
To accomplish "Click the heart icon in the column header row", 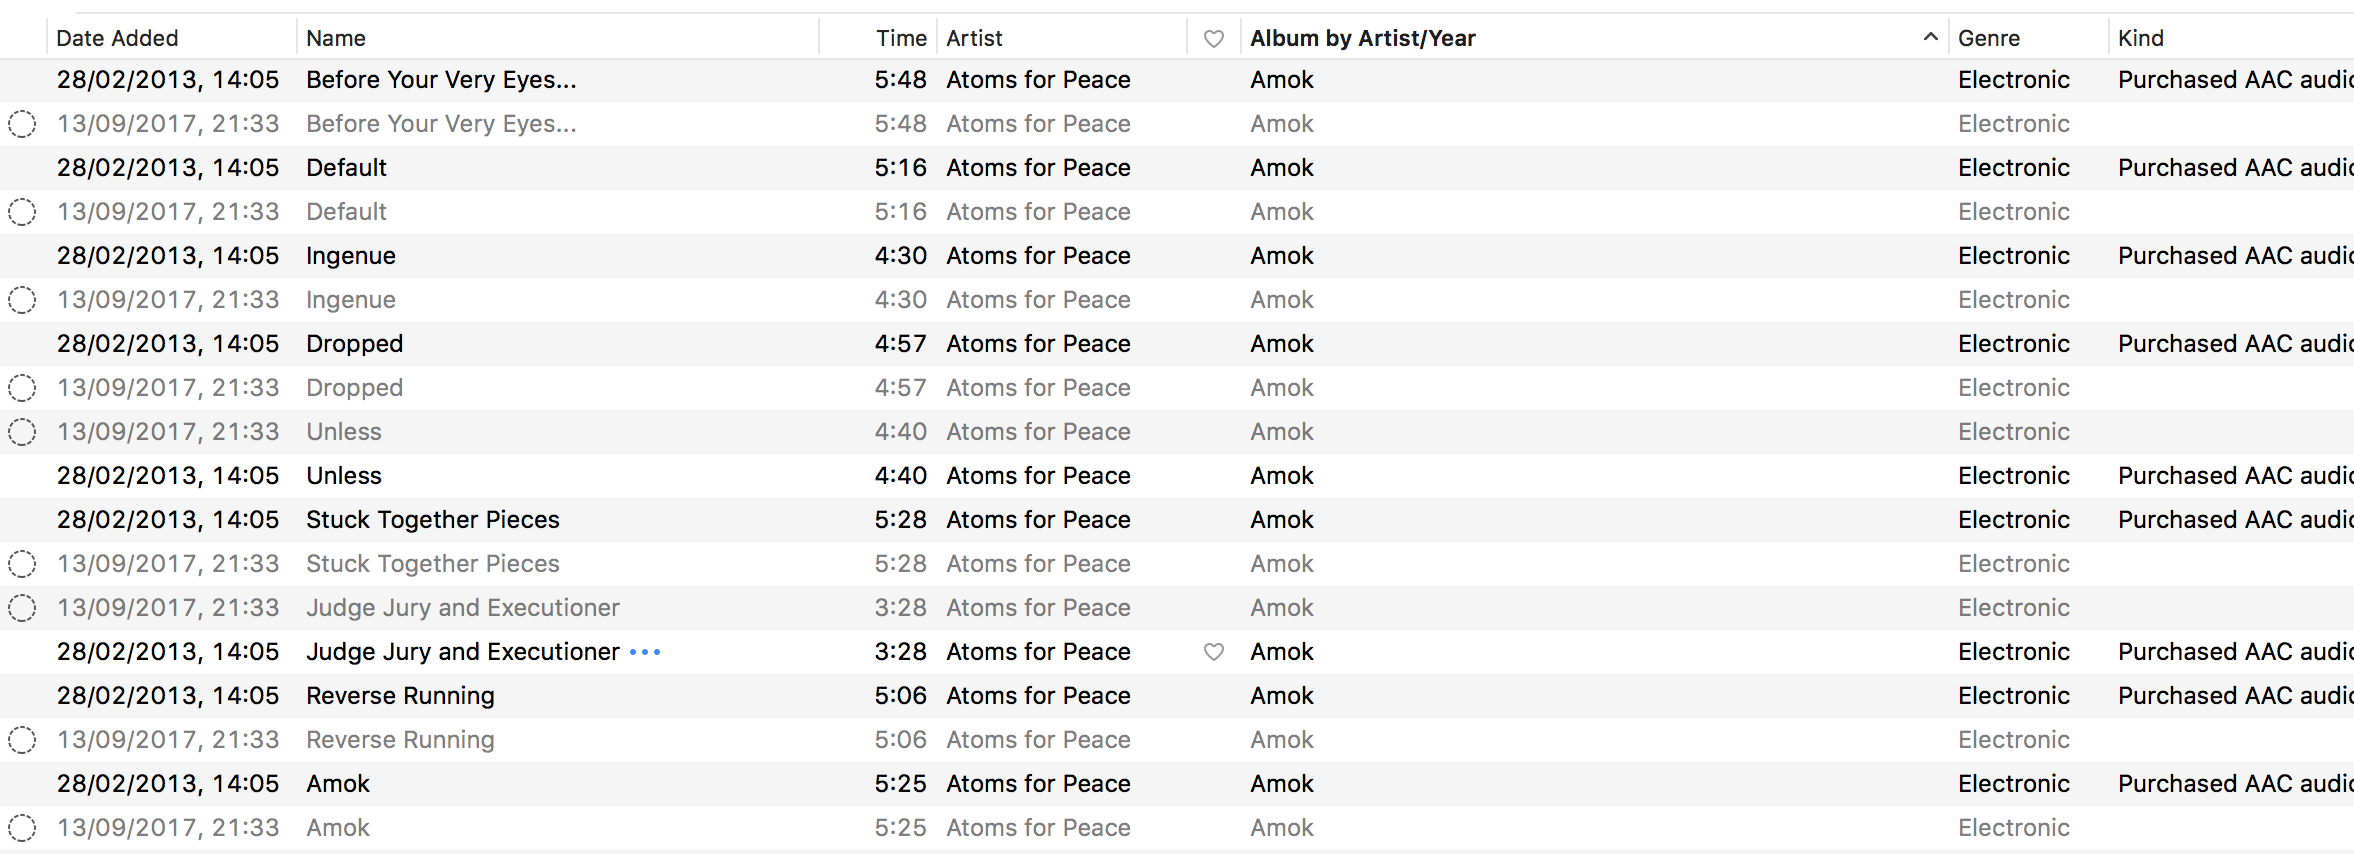I will coord(1214,38).
